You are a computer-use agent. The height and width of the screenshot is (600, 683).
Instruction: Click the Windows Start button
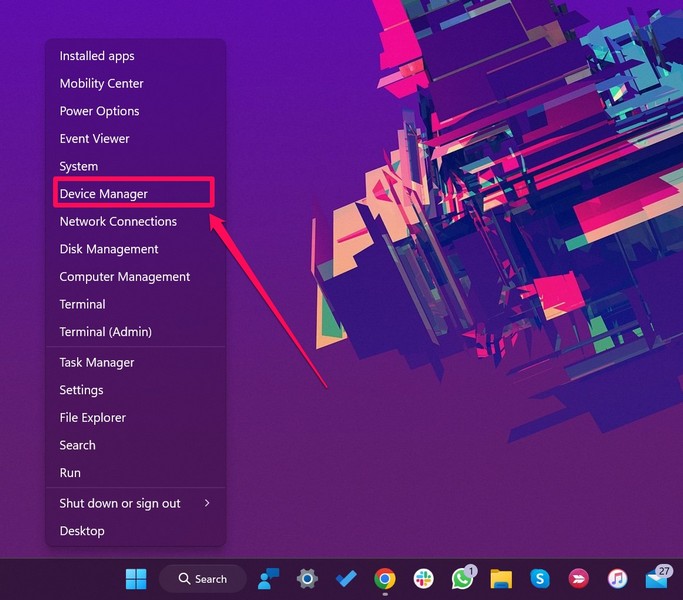pyautogui.click(x=136, y=578)
